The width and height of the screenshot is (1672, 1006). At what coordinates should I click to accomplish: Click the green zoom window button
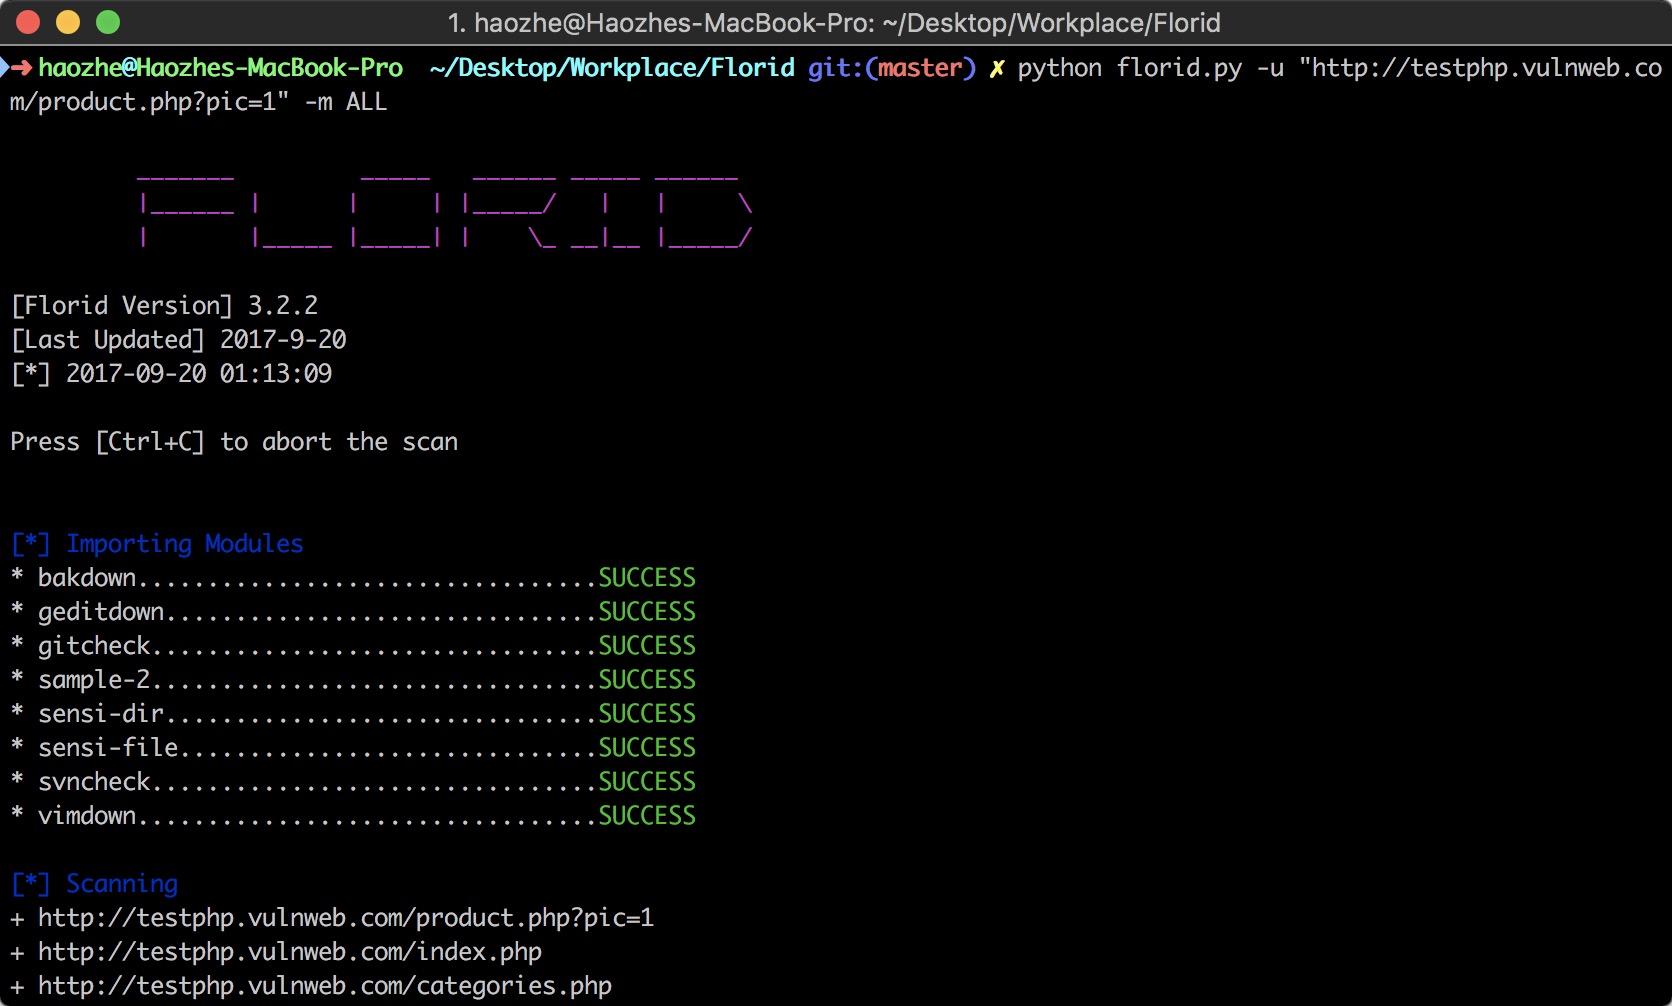(x=108, y=22)
